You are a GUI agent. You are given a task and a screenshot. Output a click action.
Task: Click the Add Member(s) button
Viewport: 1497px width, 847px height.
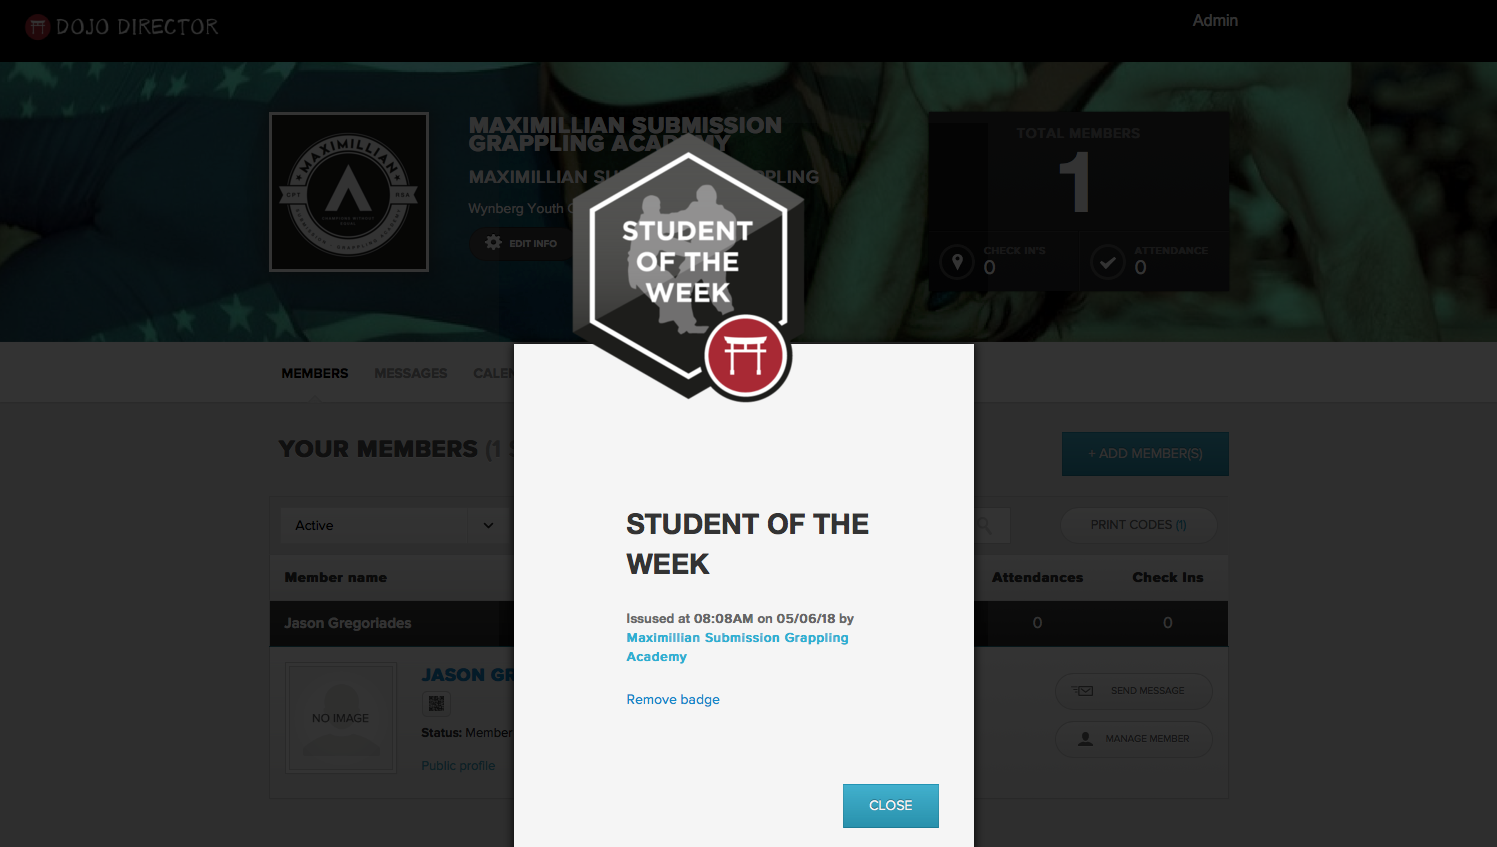(1145, 454)
